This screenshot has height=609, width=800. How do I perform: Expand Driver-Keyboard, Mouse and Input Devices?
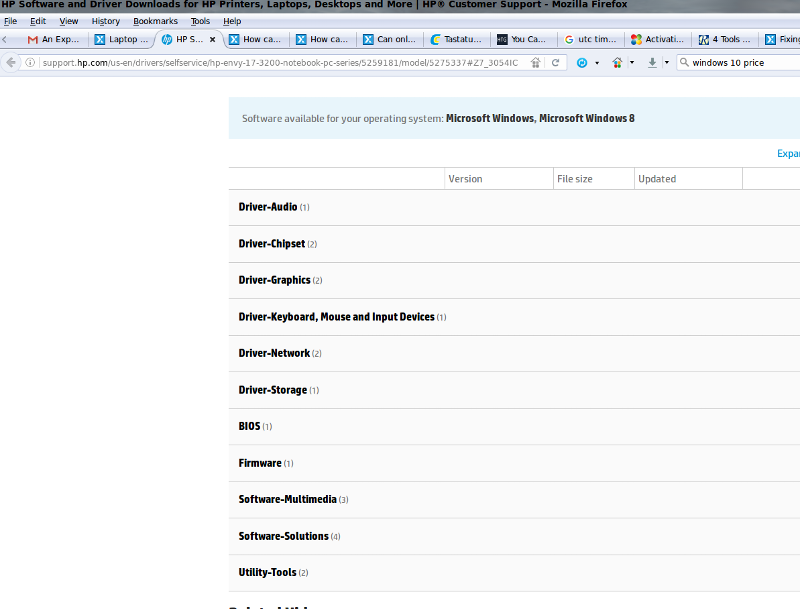[514, 317]
